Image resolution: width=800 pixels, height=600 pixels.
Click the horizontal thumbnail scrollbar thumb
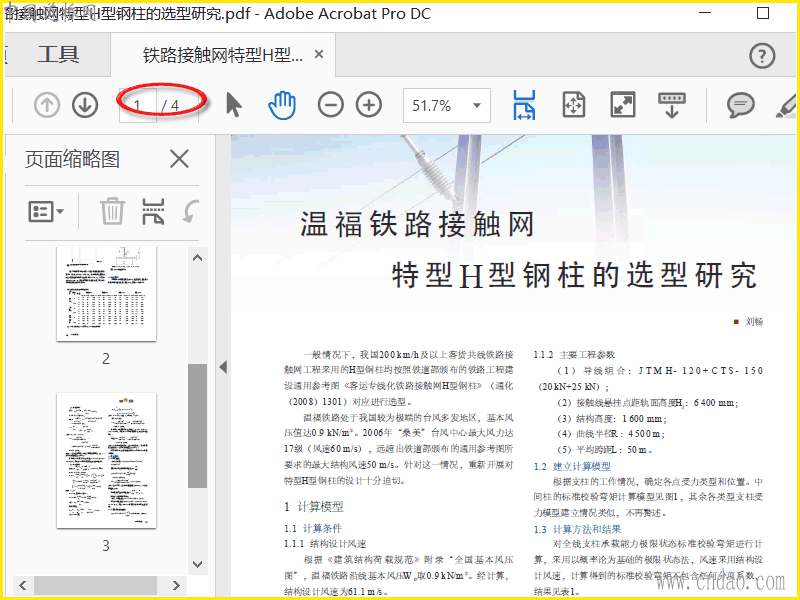coord(95,584)
